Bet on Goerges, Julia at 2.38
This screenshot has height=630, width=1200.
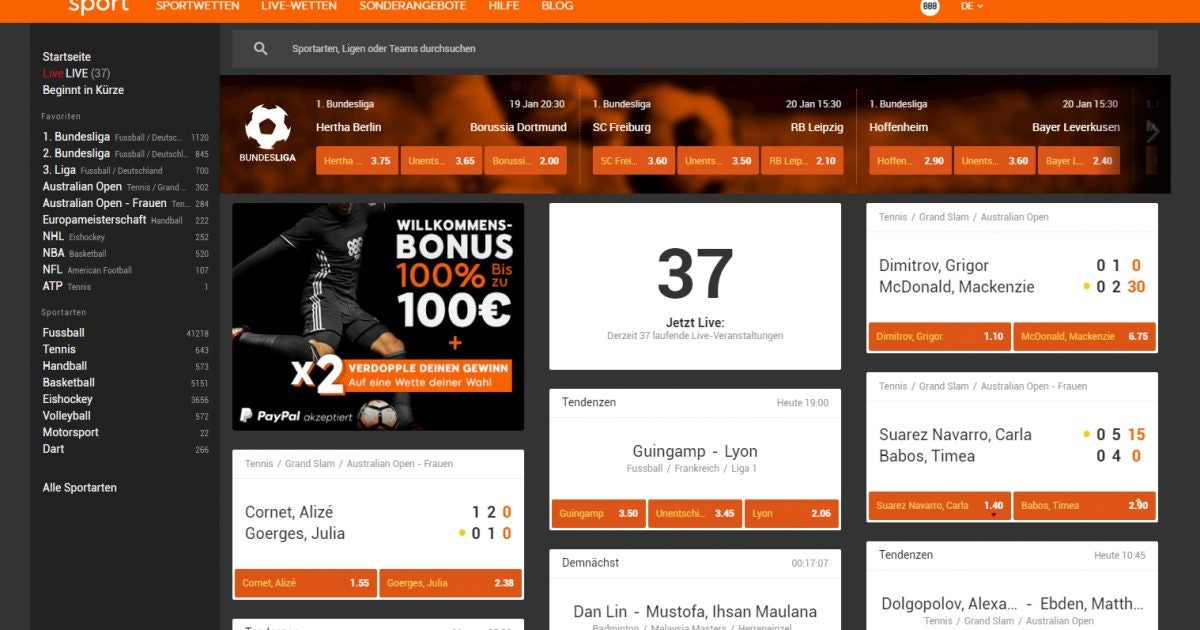(x=451, y=583)
